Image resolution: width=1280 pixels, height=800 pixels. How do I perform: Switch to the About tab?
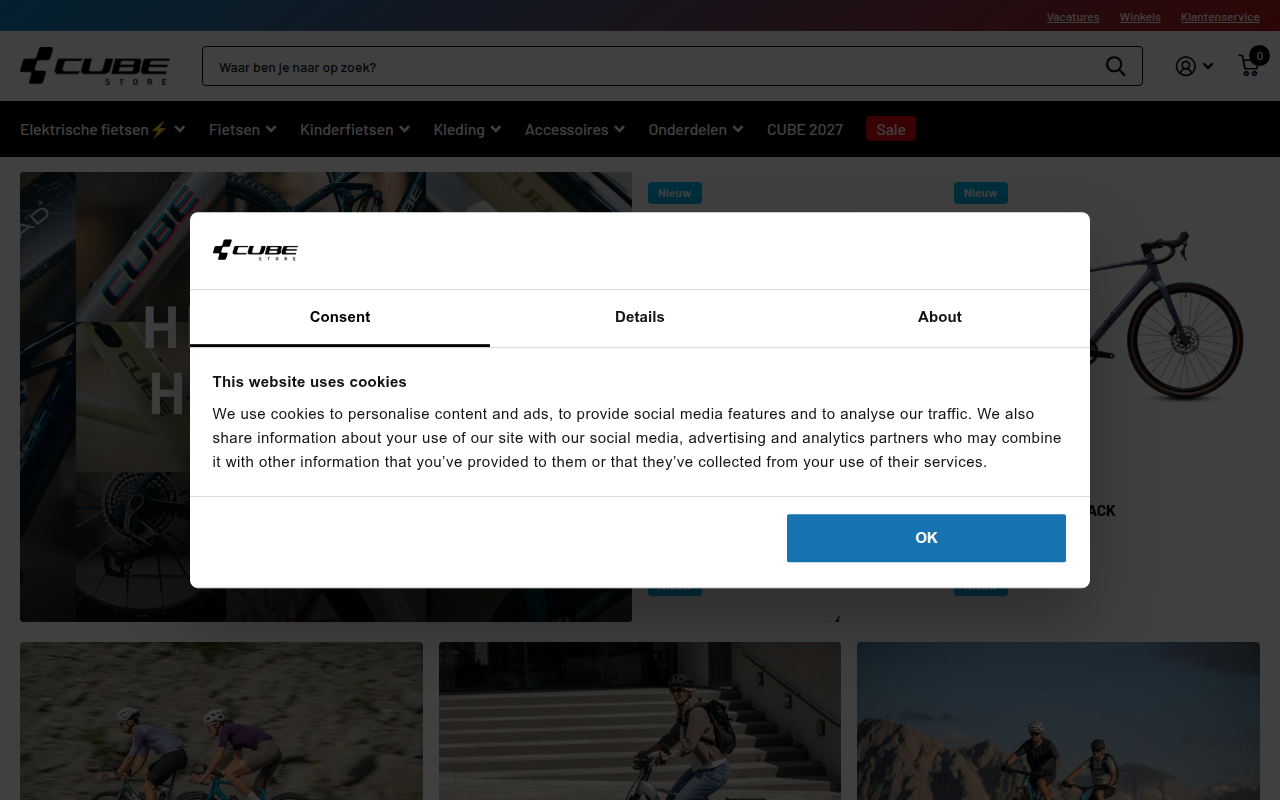940,317
